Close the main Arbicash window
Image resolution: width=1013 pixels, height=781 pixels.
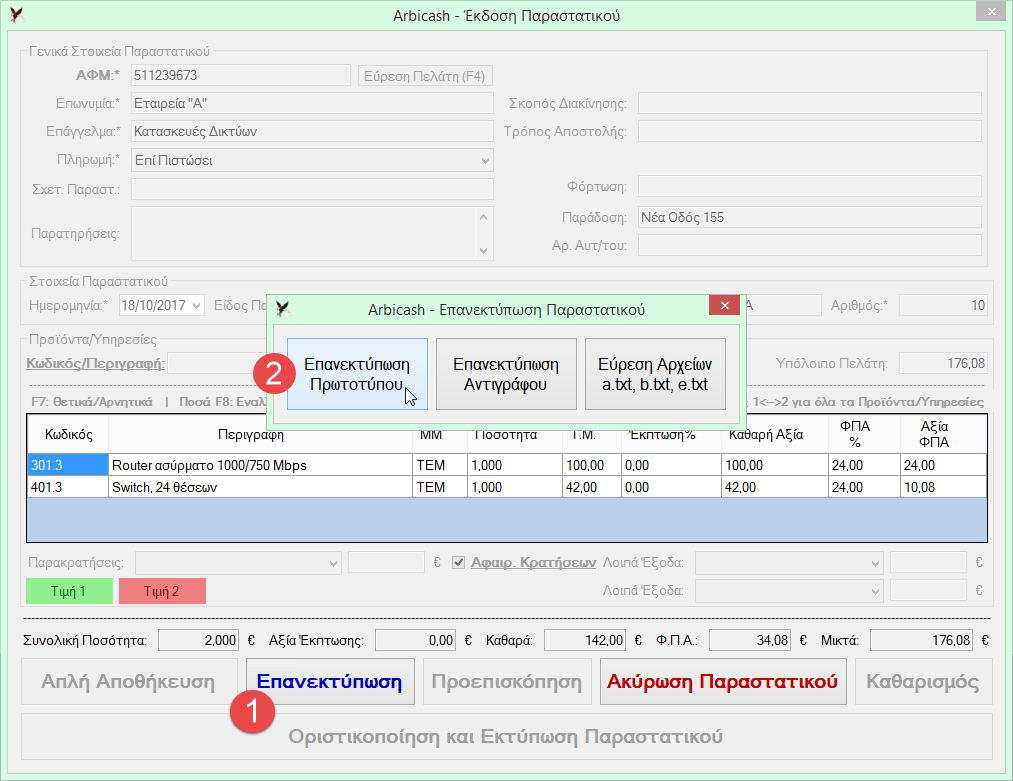tap(992, 12)
